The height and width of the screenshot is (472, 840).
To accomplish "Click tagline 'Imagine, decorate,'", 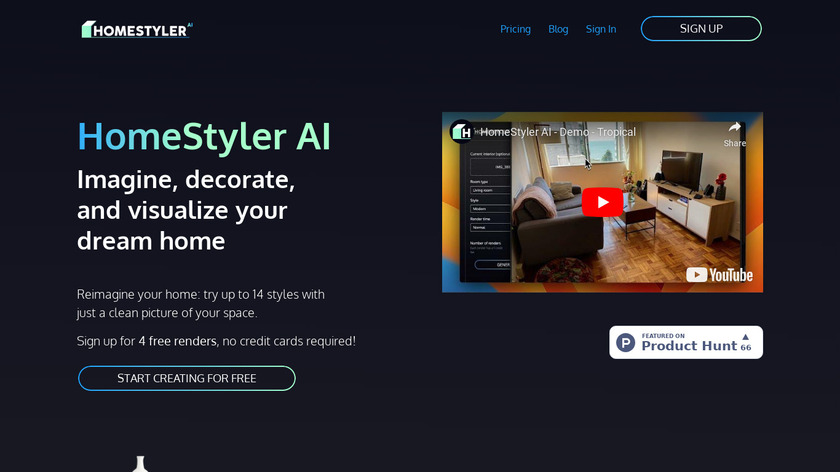I will (x=186, y=179).
